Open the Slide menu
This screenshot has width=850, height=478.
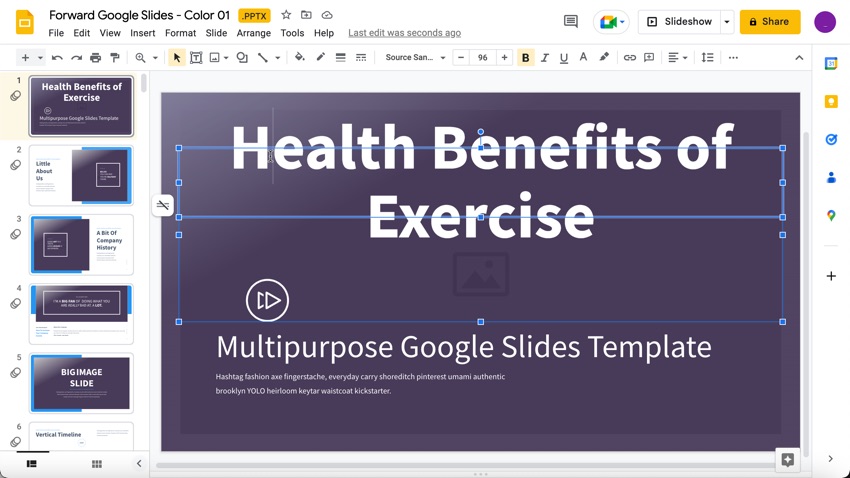pos(216,33)
